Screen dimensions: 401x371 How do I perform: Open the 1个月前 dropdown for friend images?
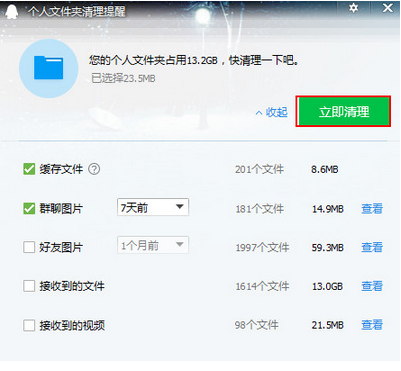click(x=153, y=245)
